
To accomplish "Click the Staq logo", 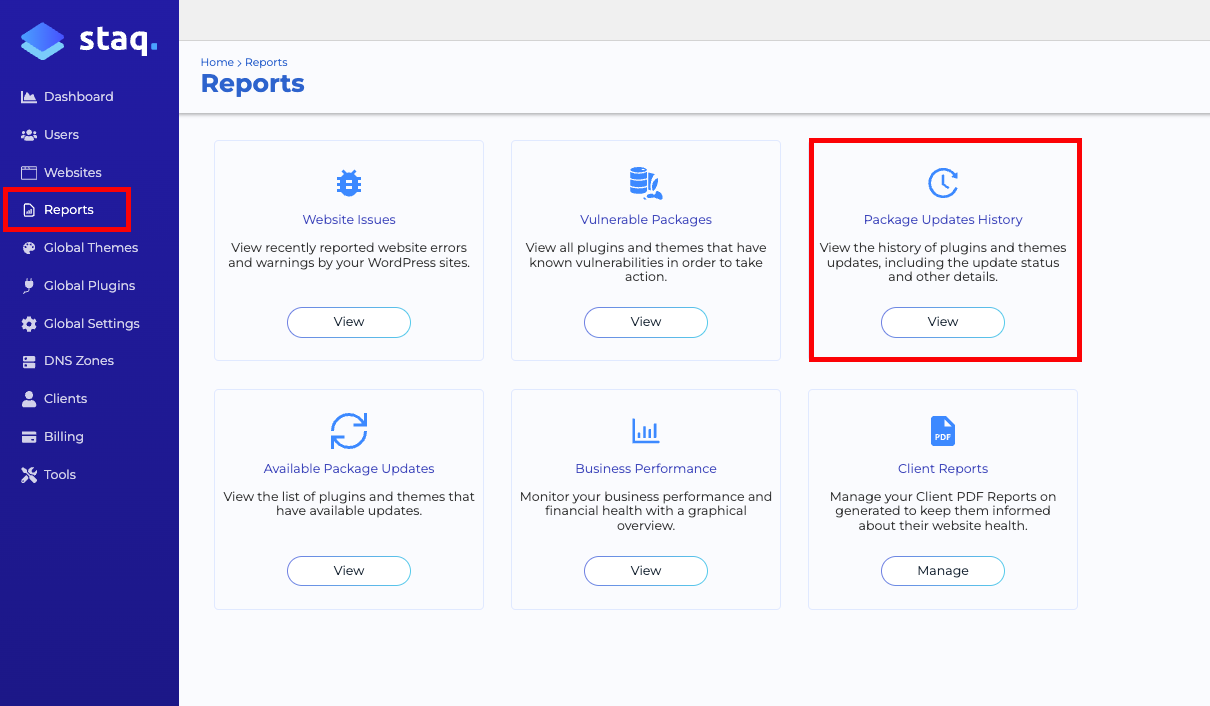I will [x=88, y=40].
